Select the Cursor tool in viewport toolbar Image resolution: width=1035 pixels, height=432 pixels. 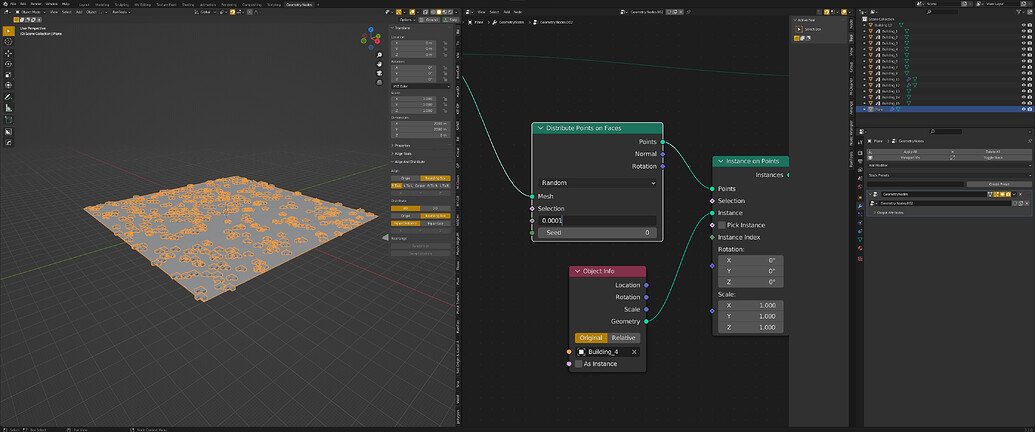(9, 42)
